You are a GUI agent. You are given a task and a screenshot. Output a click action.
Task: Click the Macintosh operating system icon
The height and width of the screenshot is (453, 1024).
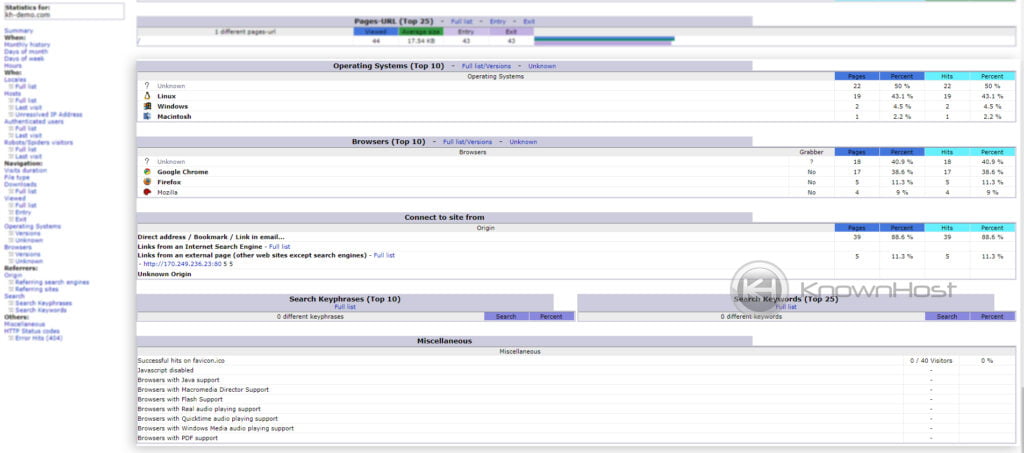pyautogui.click(x=147, y=117)
